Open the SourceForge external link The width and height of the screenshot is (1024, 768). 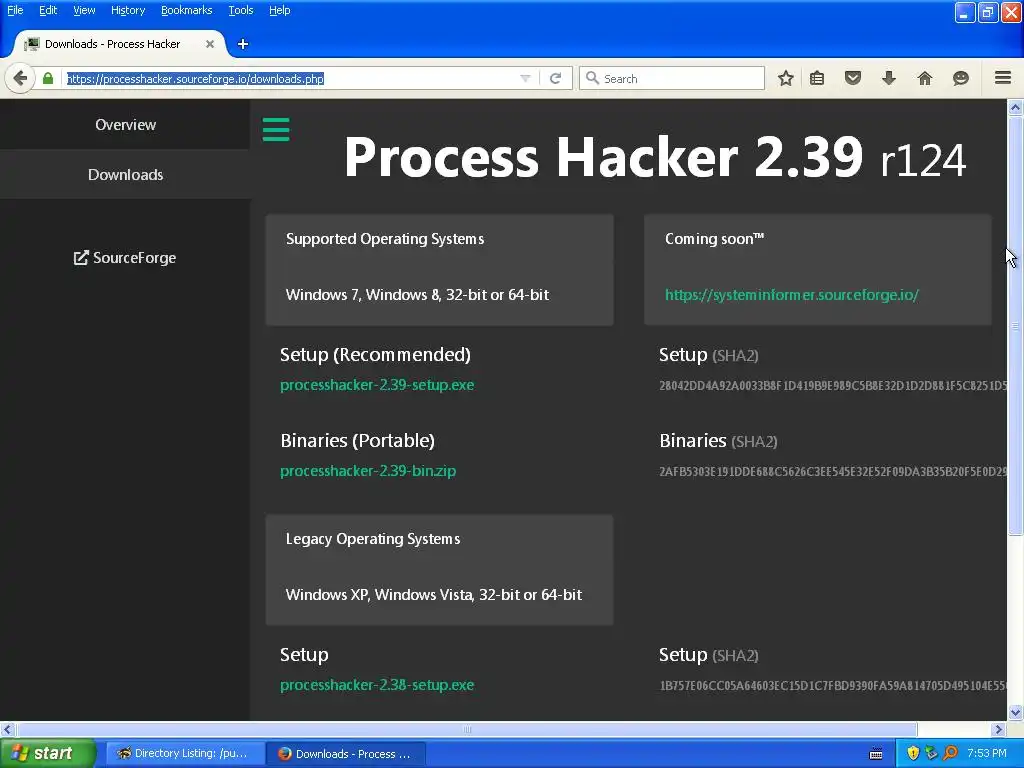click(x=125, y=258)
